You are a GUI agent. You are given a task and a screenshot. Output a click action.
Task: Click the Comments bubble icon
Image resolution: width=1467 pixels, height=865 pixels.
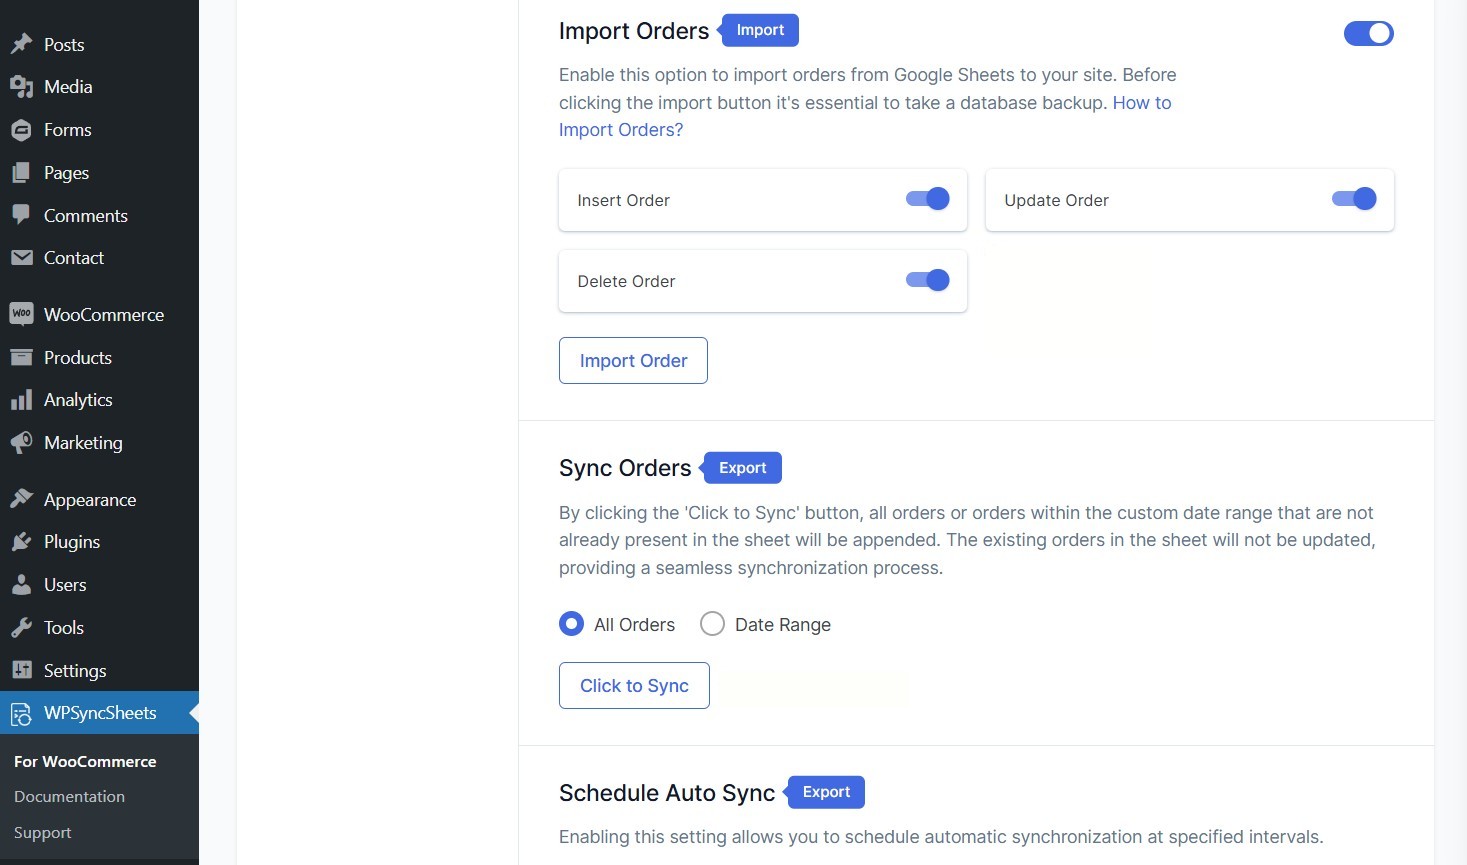coord(21,215)
